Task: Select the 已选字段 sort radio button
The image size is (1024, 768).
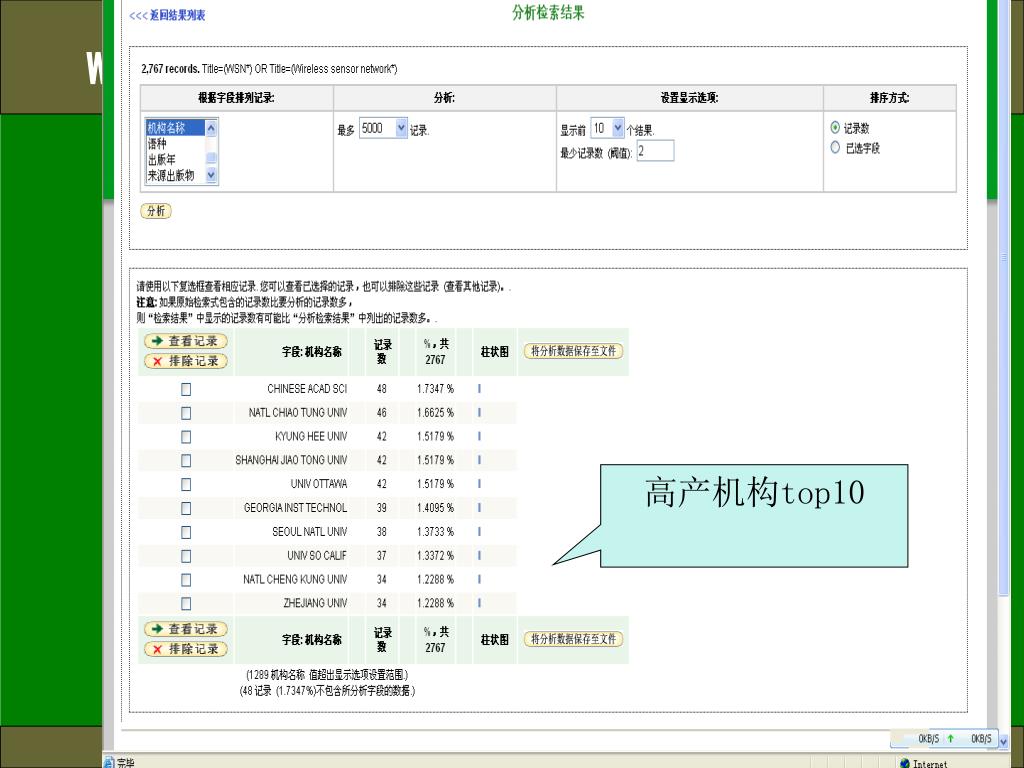Action: pos(836,148)
